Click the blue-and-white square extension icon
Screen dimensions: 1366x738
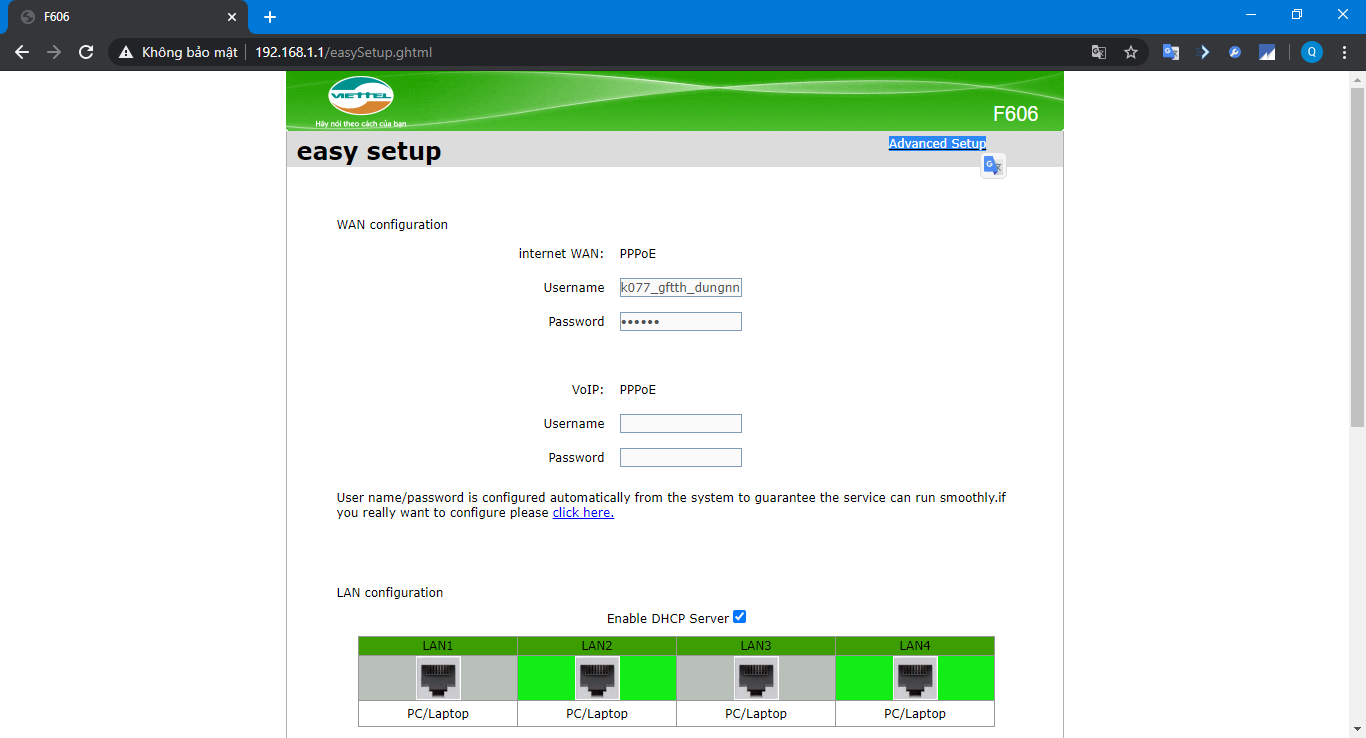coord(1267,52)
